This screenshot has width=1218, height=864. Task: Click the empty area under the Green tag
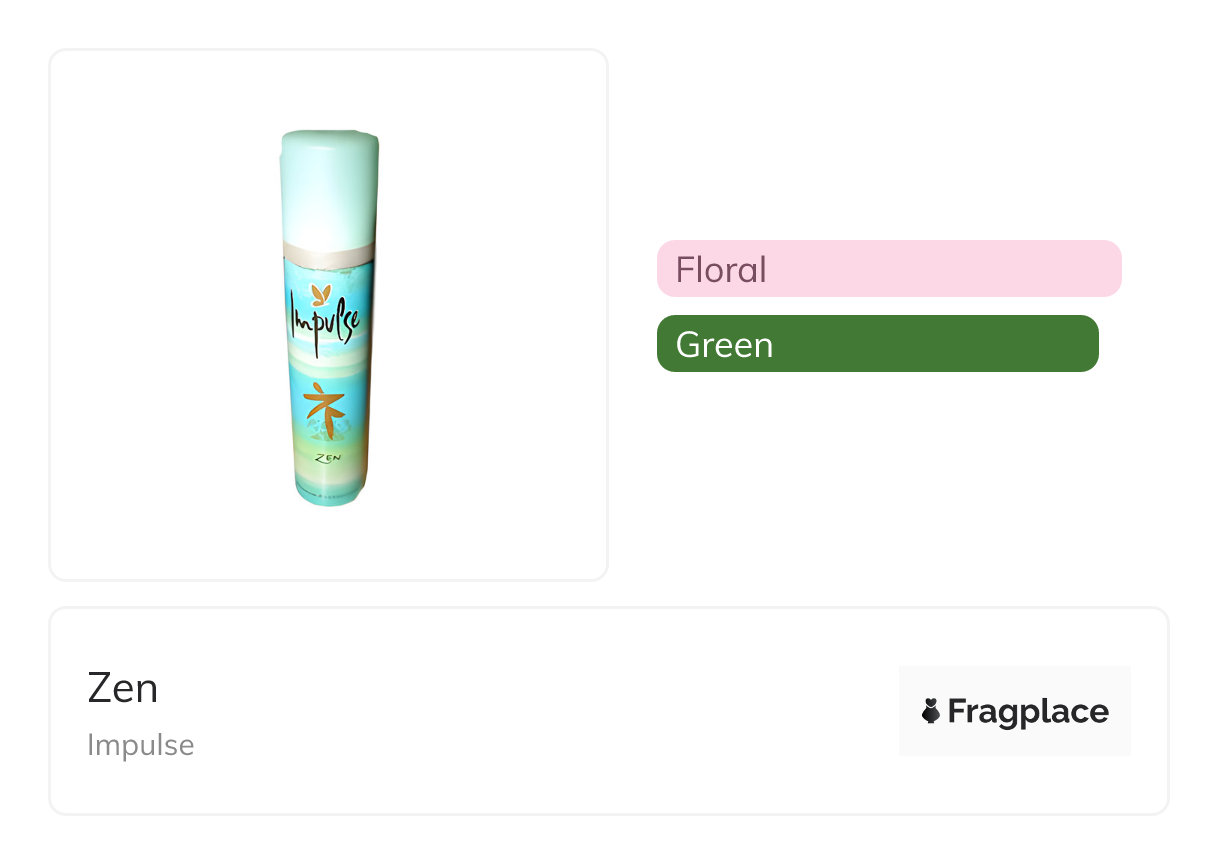(x=880, y=460)
